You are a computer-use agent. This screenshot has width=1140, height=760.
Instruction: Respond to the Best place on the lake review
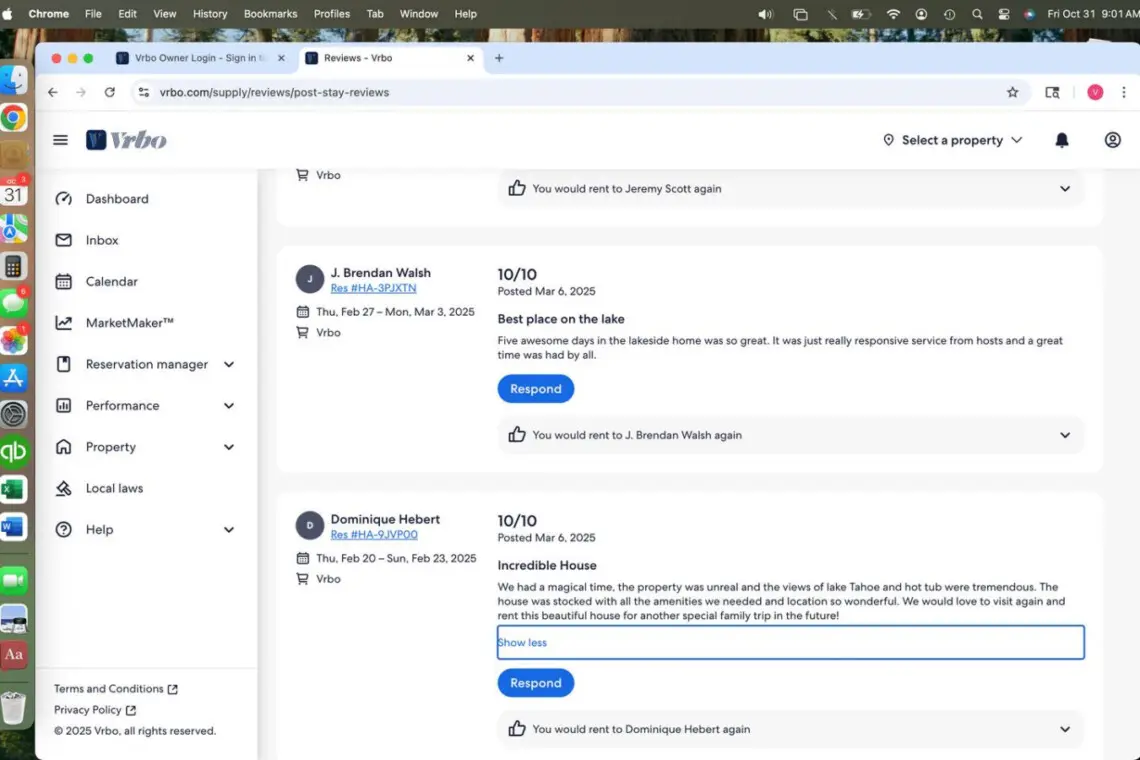click(x=535, y=389)
